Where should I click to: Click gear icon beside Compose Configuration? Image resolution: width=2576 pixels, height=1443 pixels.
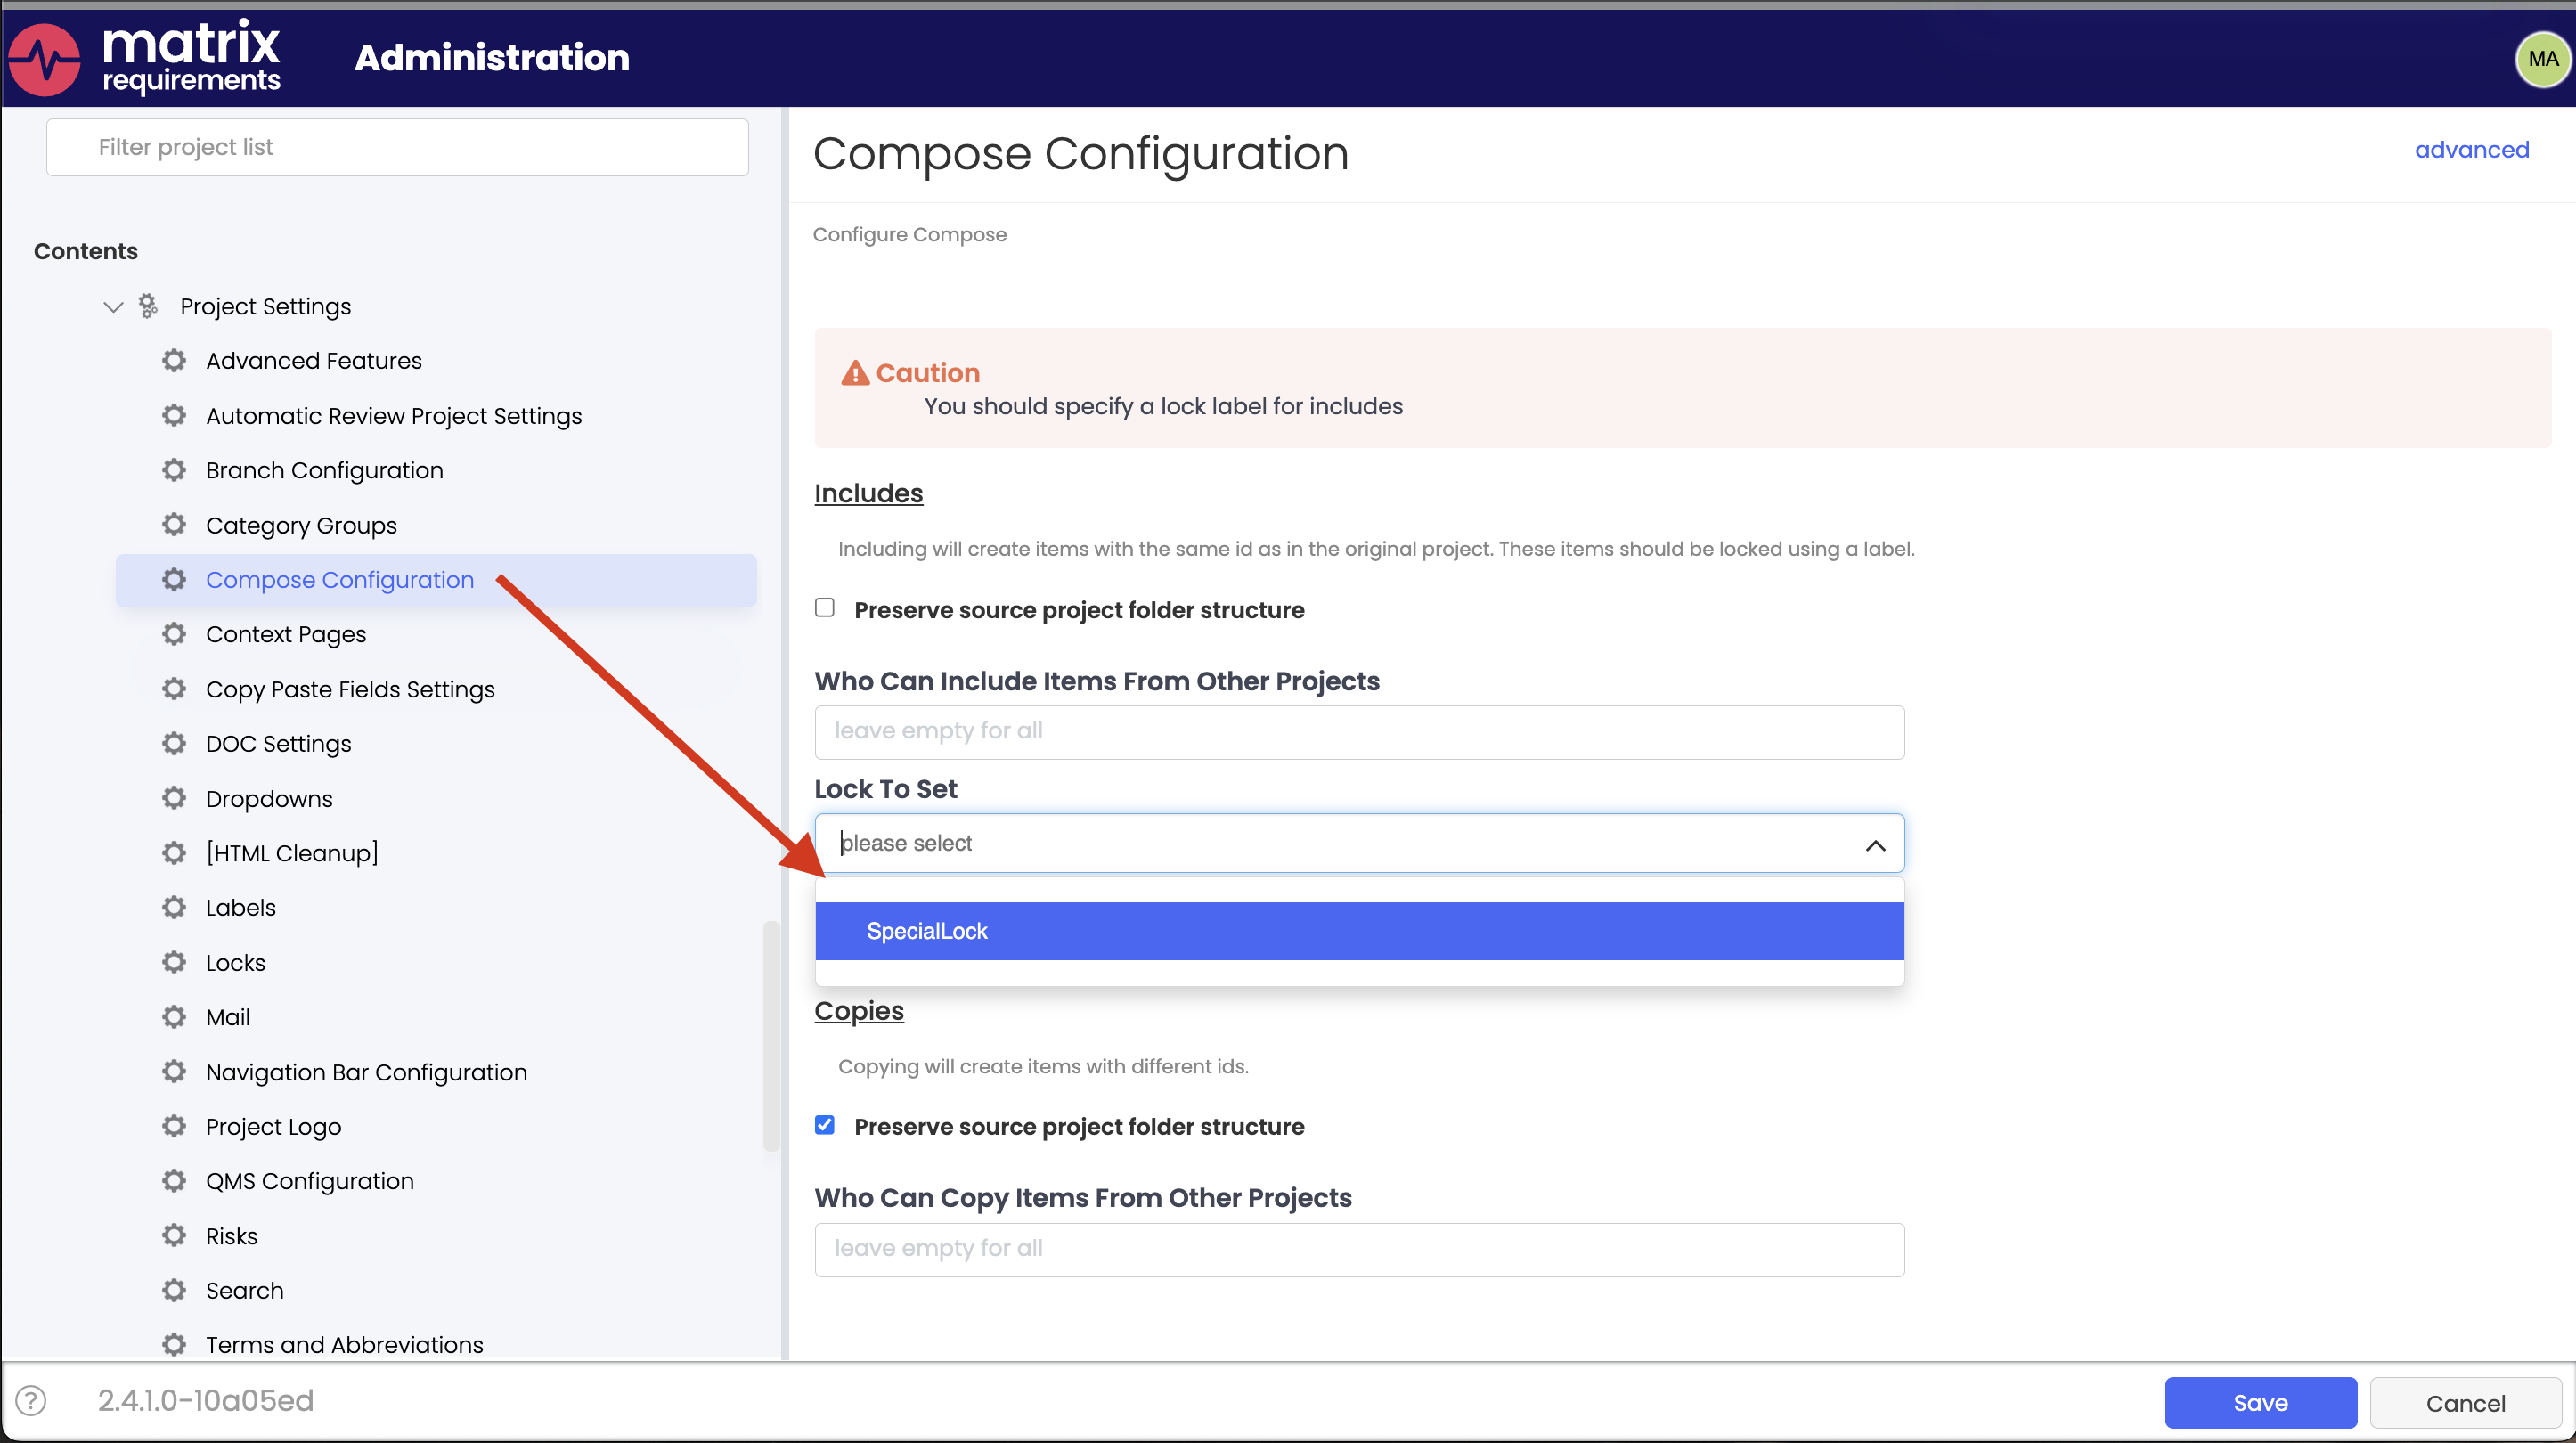[x=174, y=580]
